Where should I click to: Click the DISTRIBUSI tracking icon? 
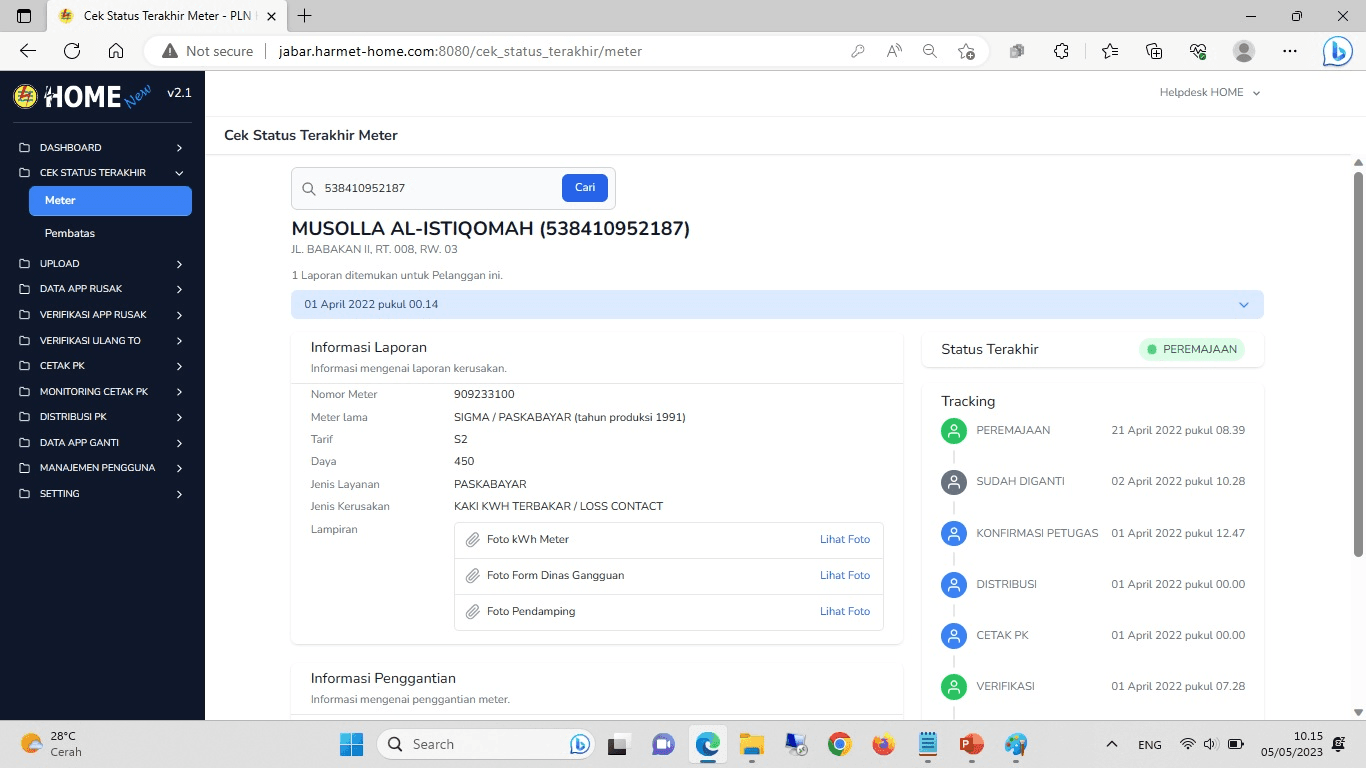coord(954,584)
